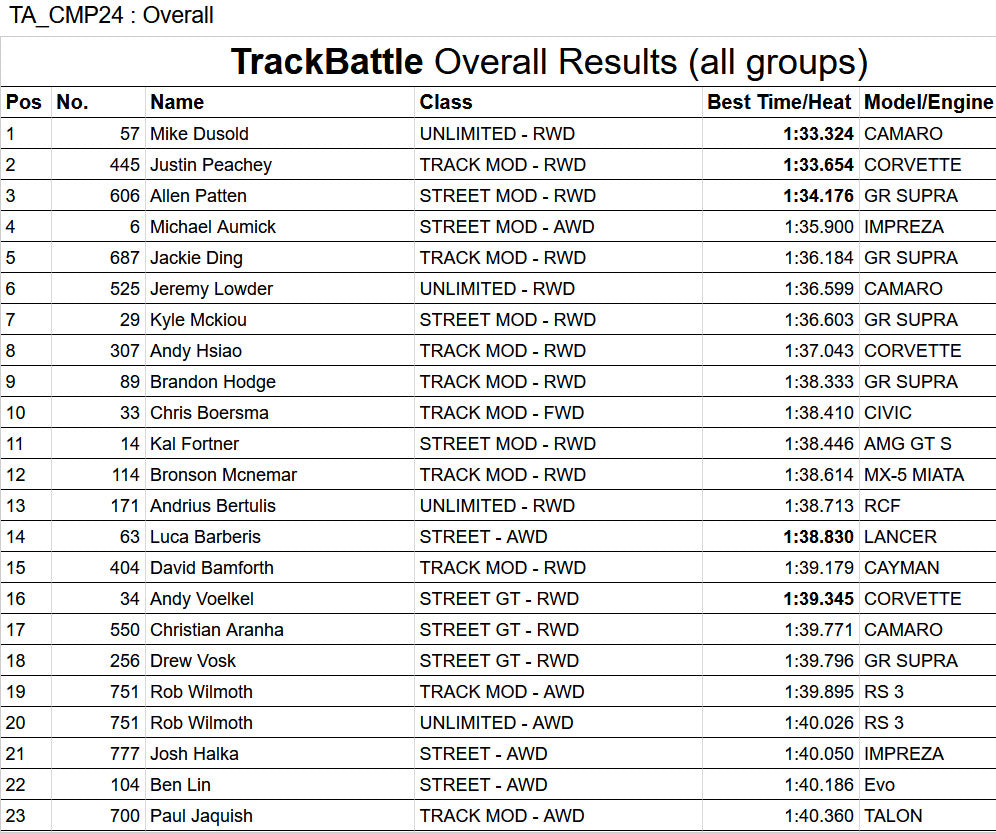Click the Class column header
This screenshot has height=833, width=996.
point(446,102)
